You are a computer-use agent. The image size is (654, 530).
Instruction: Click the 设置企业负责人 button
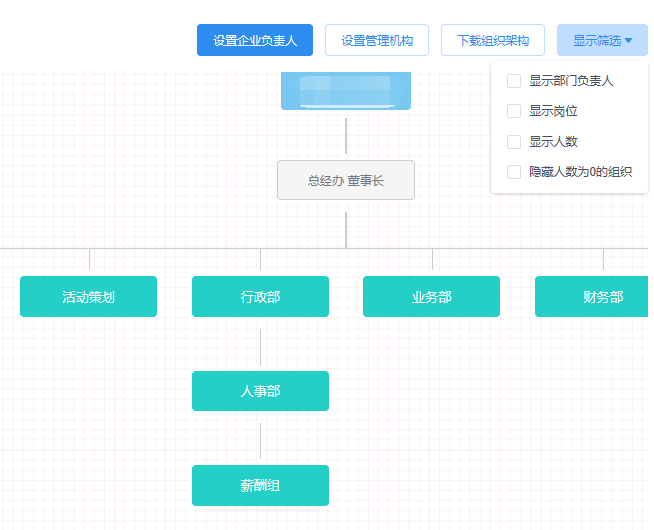[255, 40]
